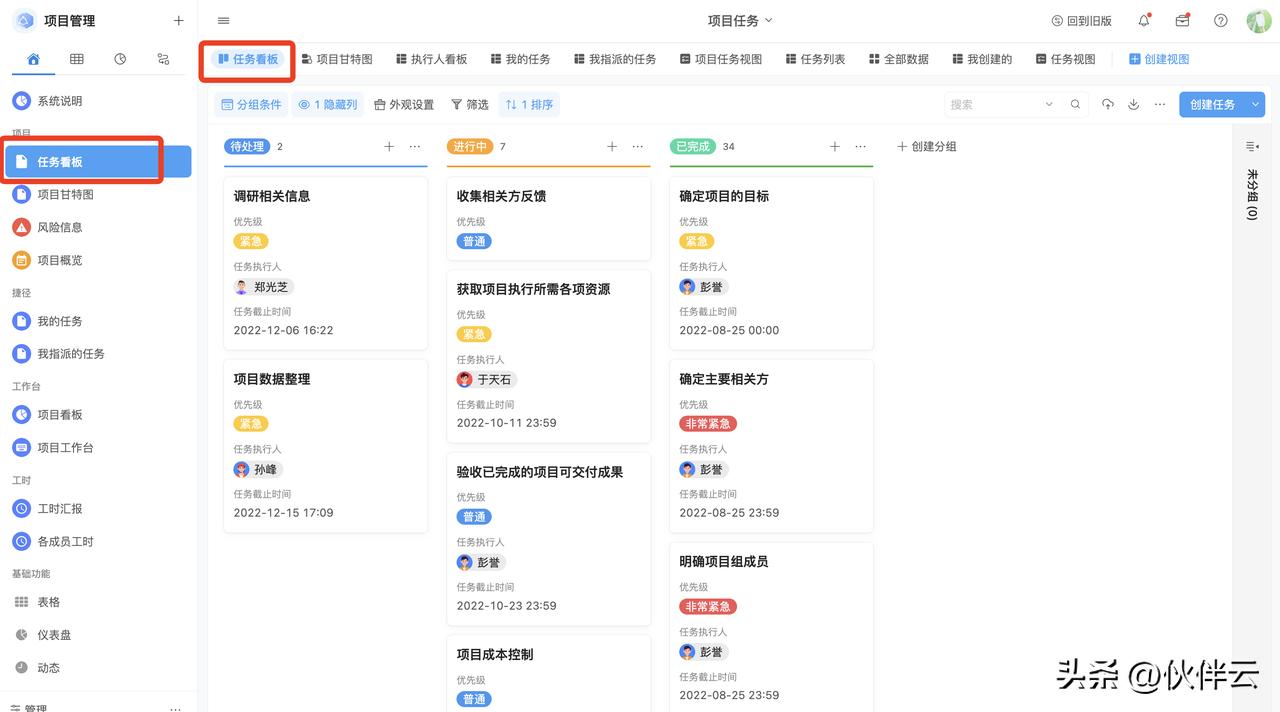The image size is (1280, 712).
Task: Select the 搜索 magnifier icon in the toolbar
Action: (1075, 104)
